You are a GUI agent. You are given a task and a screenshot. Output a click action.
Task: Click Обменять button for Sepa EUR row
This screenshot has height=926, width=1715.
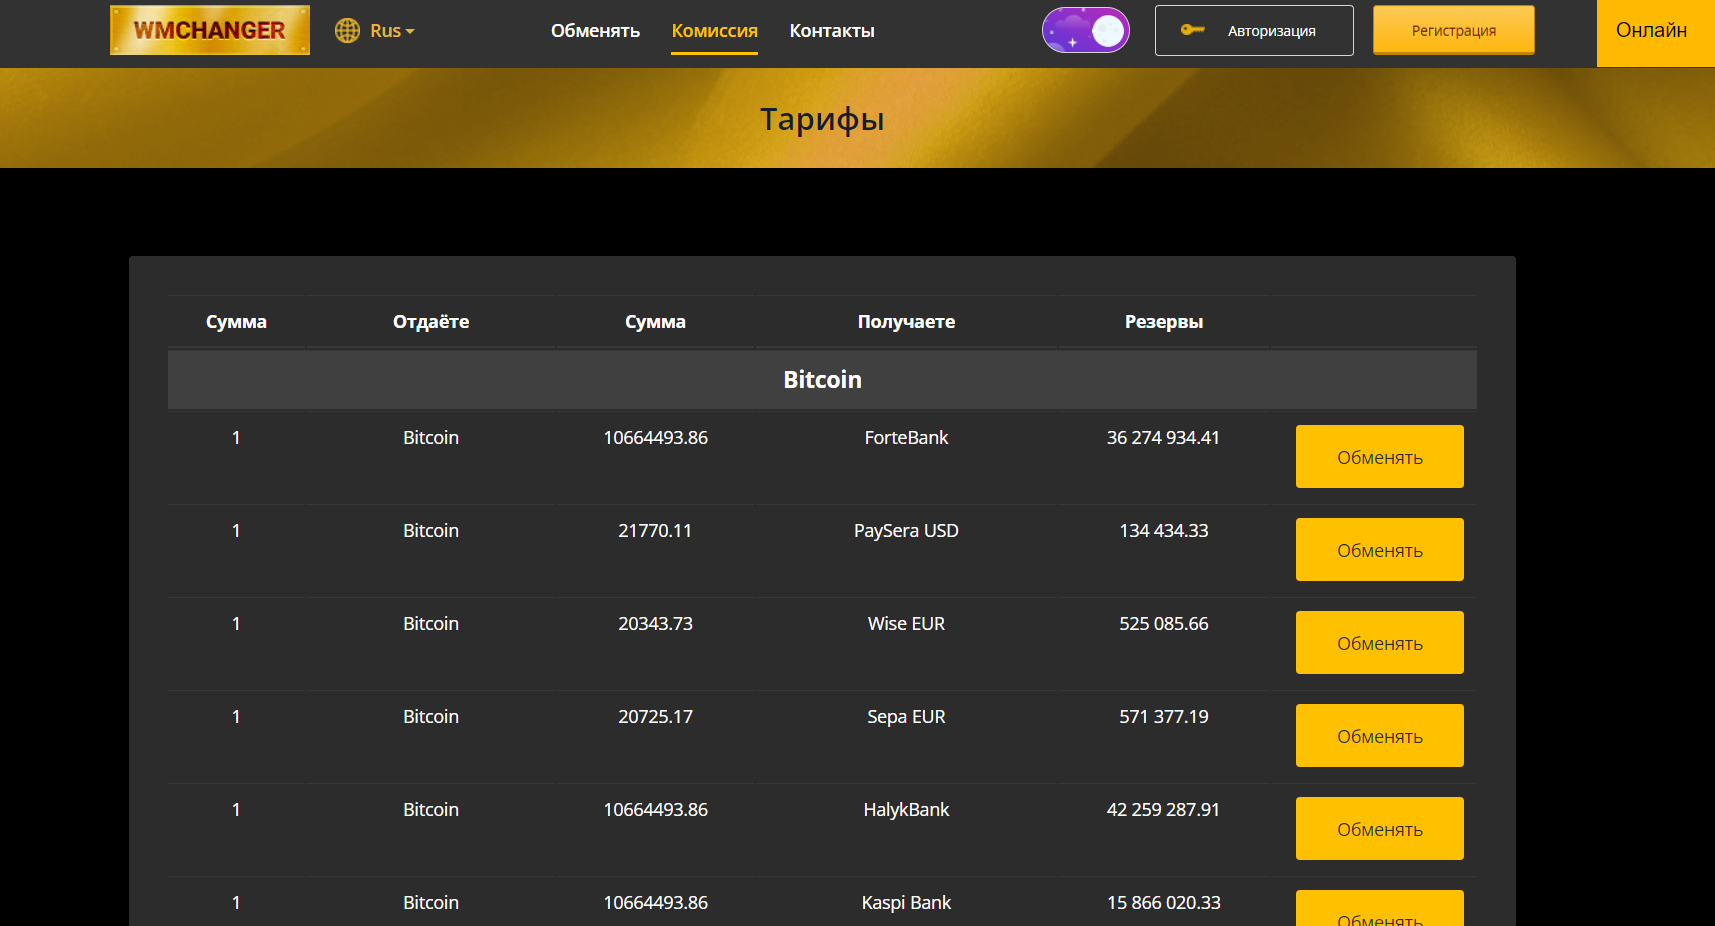click(x=1379, y=736)
